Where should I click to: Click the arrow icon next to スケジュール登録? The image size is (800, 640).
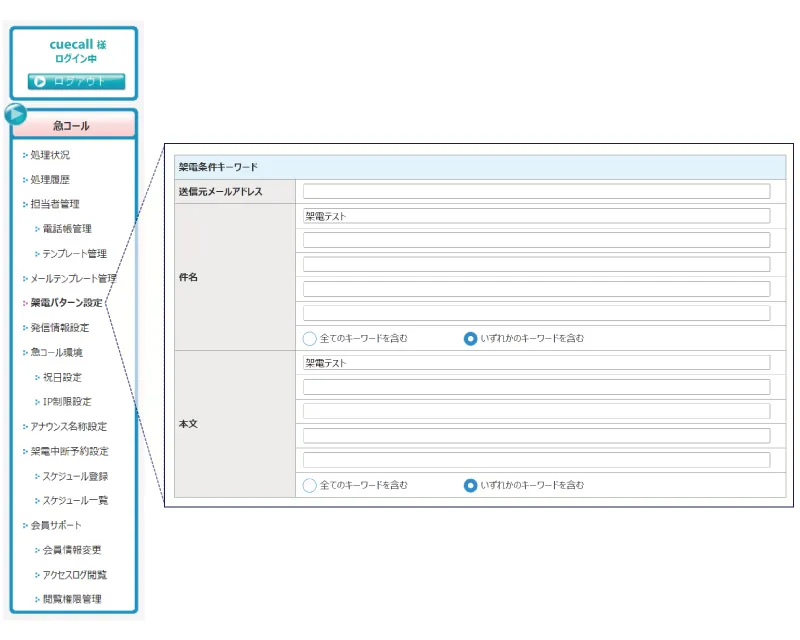(x=37, y=476)
